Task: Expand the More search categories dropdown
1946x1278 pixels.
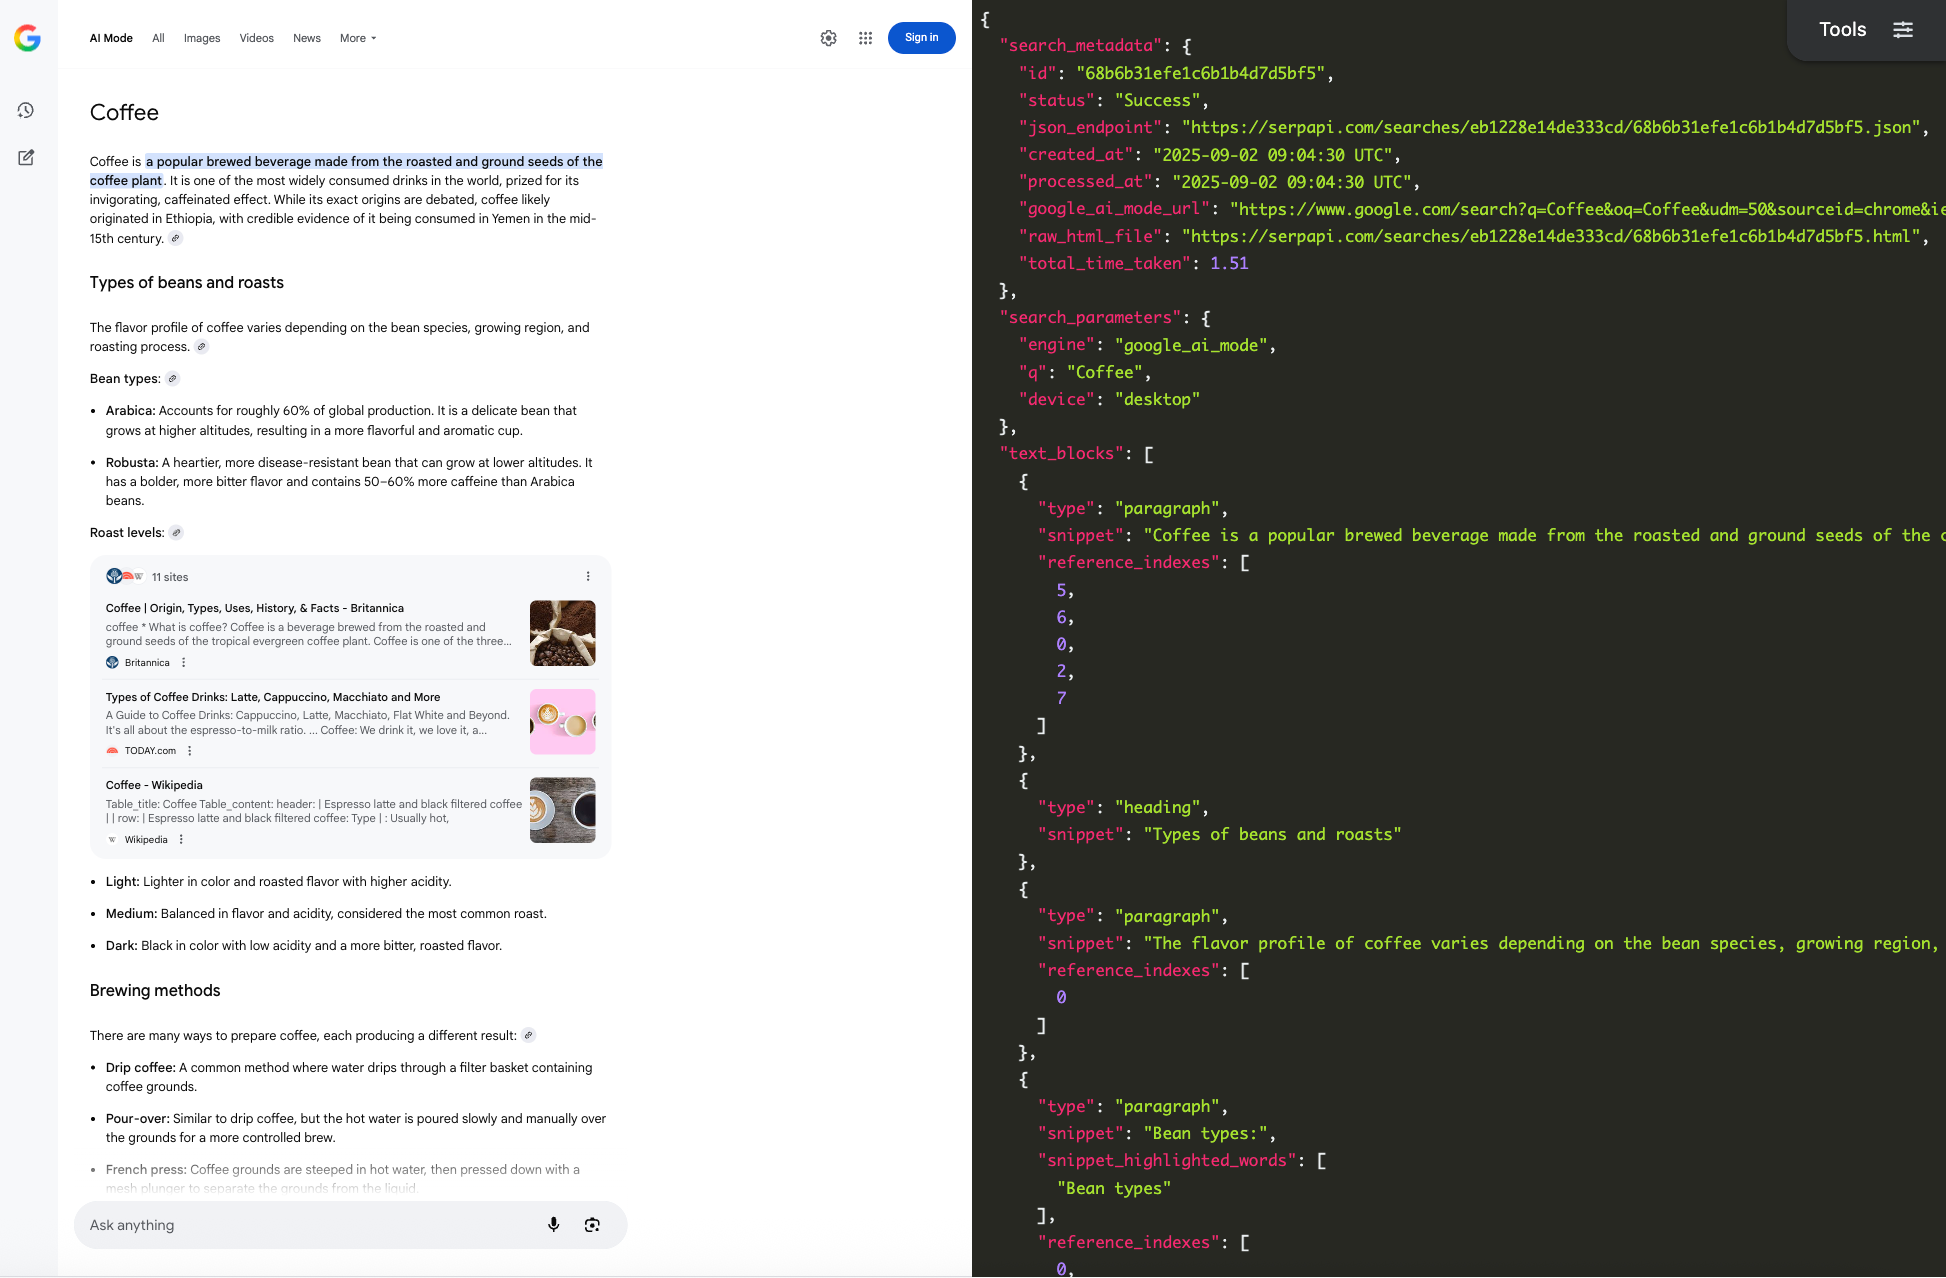Action: (358, 38)
